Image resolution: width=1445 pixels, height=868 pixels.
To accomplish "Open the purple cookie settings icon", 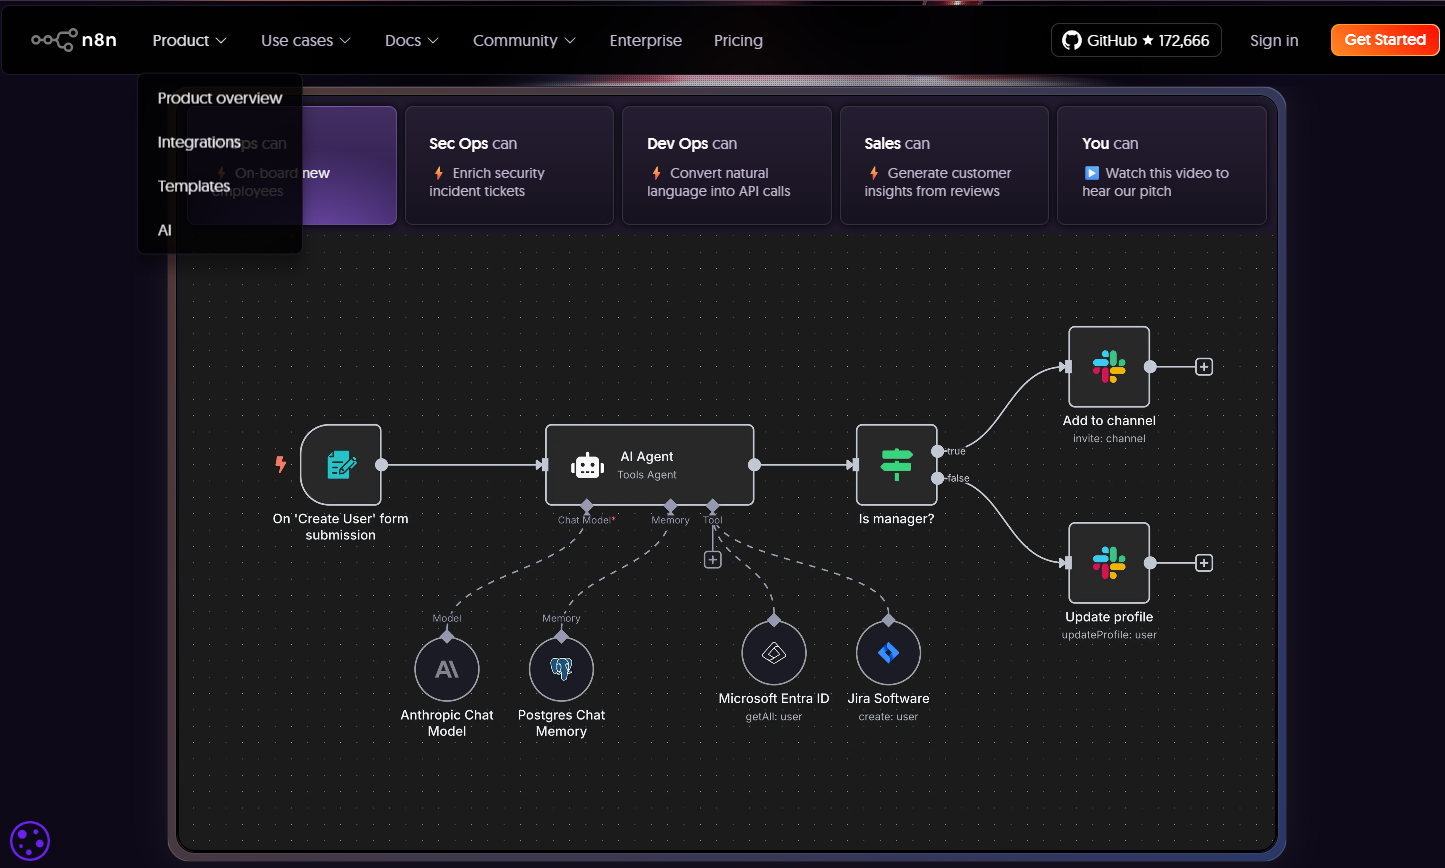I will point(30,841).
